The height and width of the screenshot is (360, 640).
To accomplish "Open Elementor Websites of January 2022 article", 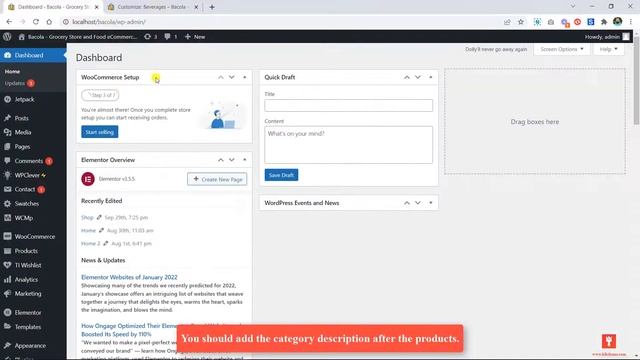I will coord(129,277).
